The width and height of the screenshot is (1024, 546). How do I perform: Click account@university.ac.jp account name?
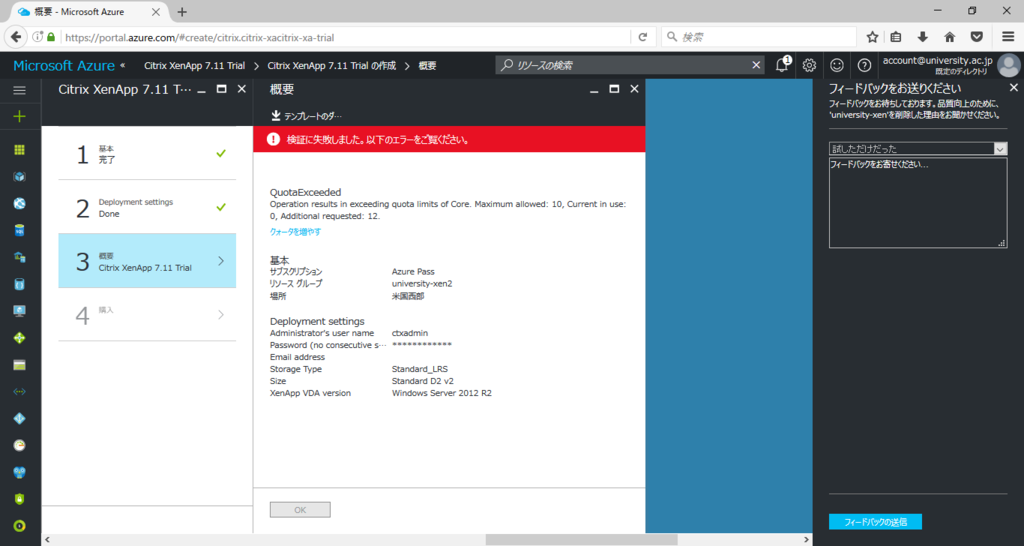click(937, 60)
